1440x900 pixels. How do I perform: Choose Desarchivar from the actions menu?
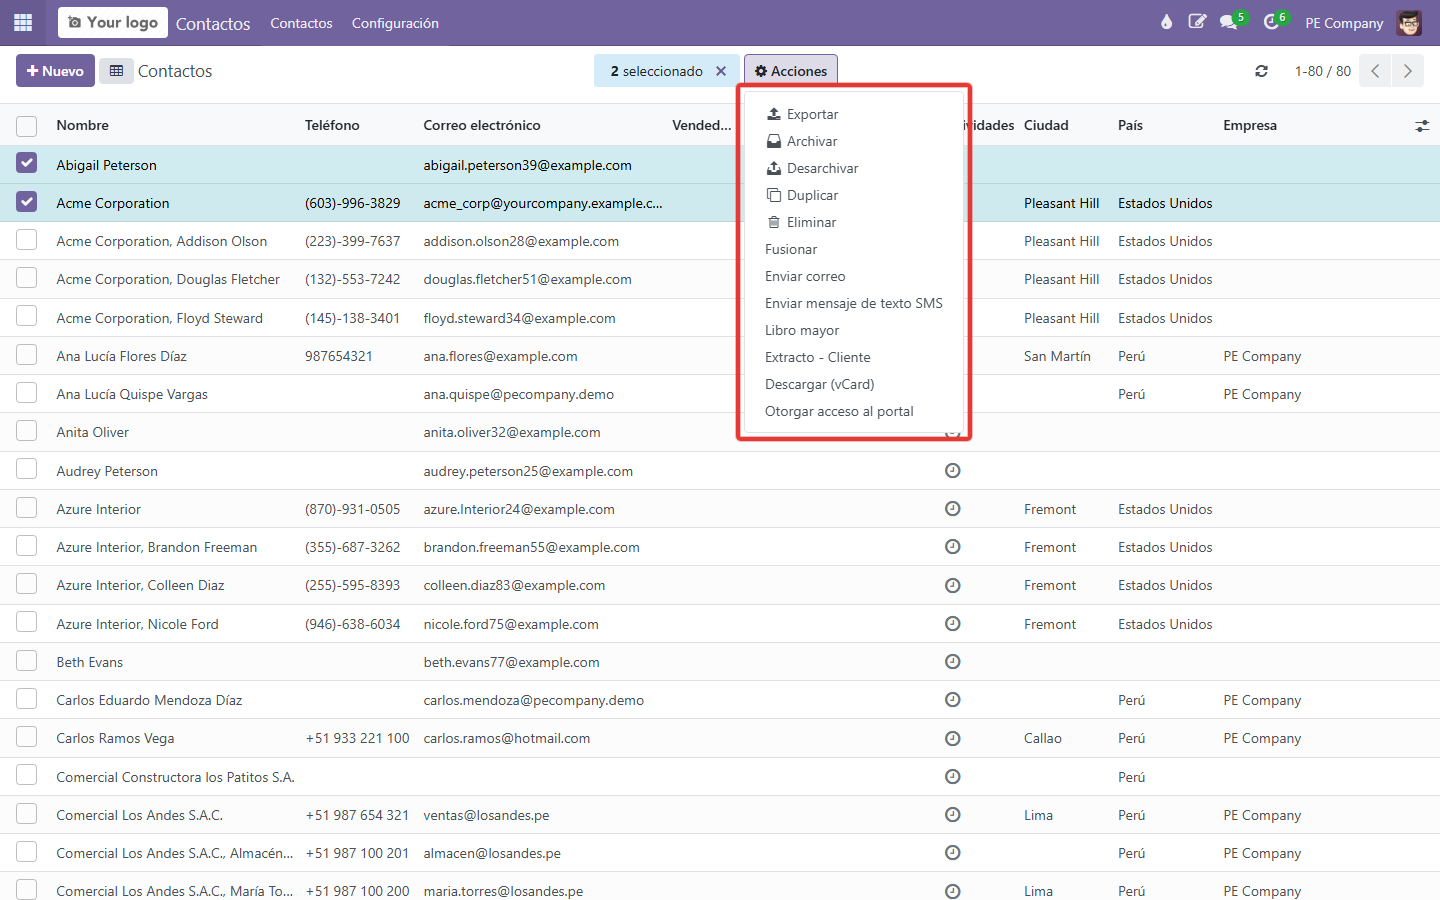(x=855, y=168)
